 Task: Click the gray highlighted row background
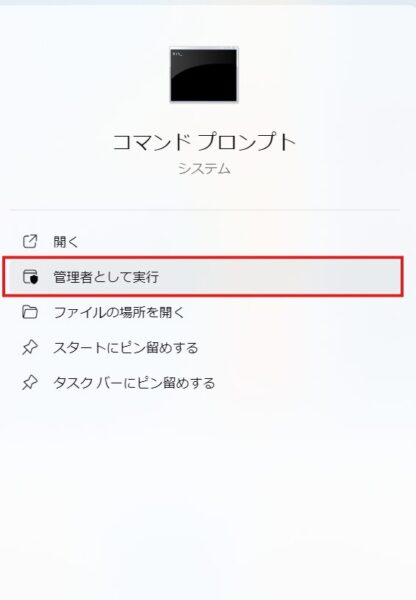[268, 277]
